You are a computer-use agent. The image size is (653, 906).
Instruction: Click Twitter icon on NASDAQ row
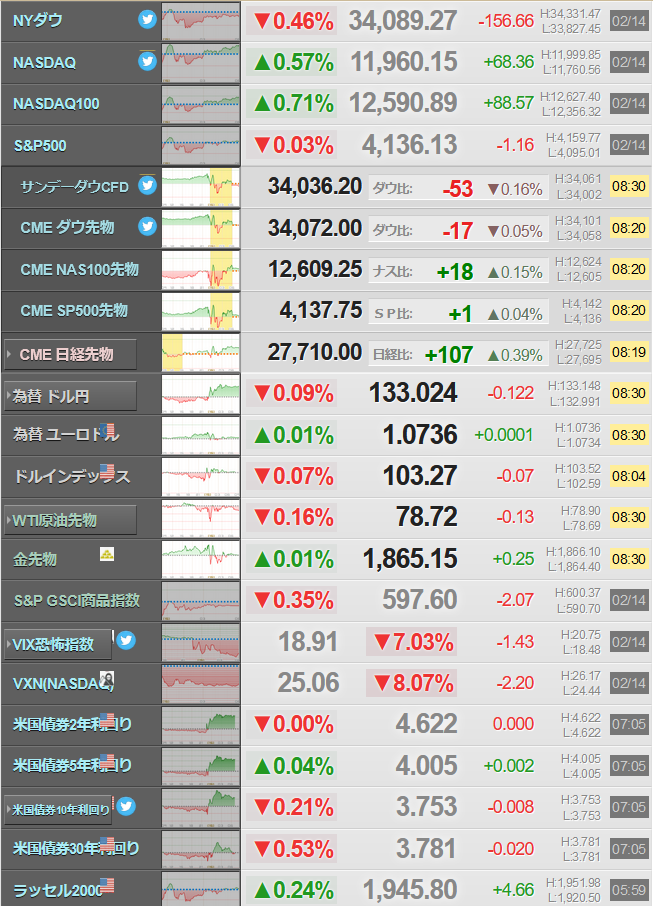147,61
